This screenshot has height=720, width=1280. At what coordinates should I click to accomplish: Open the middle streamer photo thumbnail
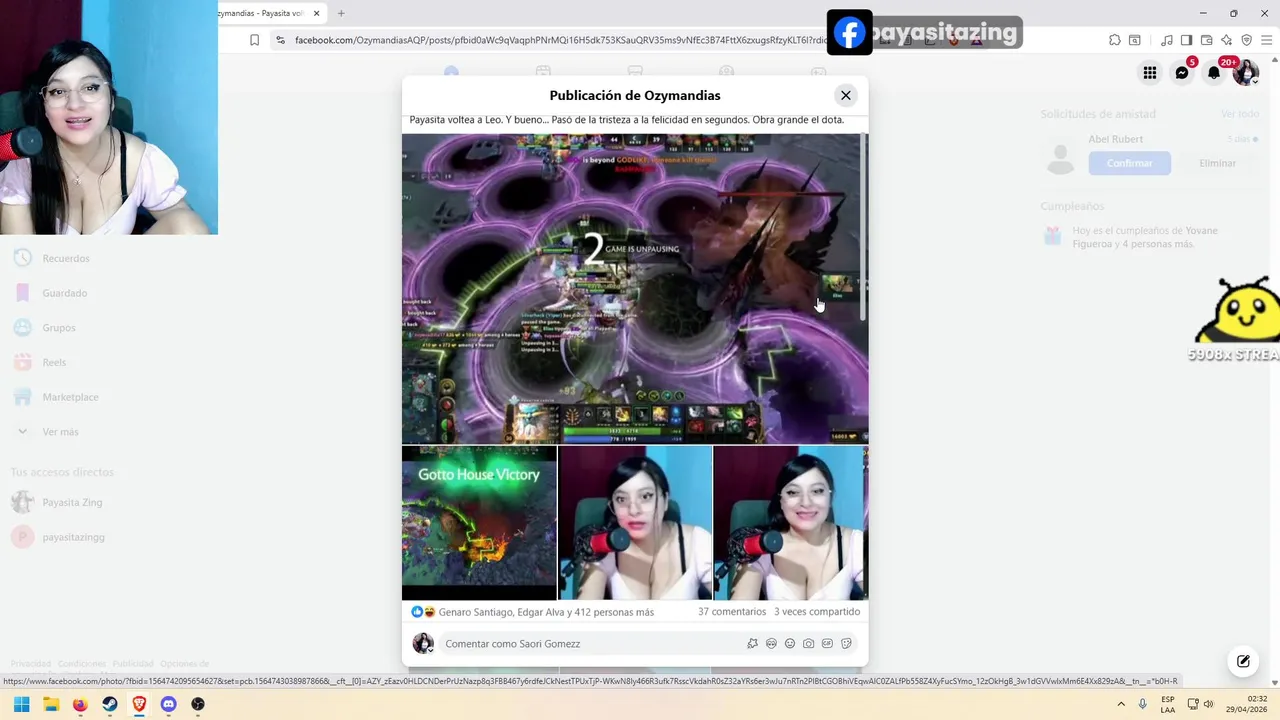[635, 523]
